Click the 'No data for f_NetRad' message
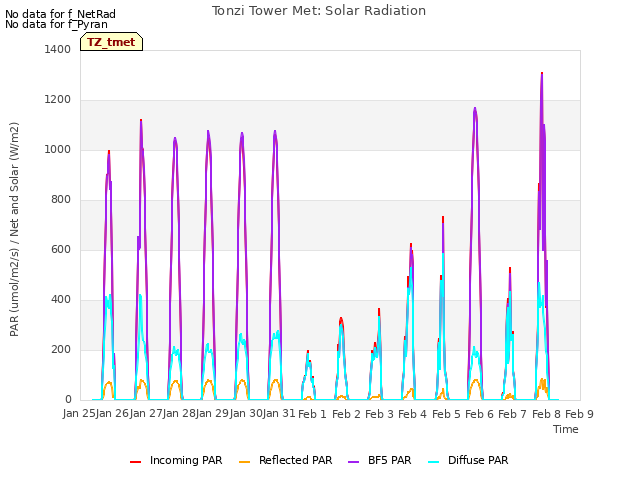 (60, 14)
